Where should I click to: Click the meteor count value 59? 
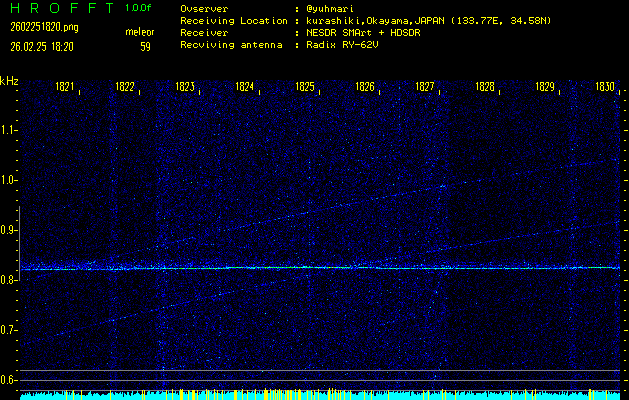(x=145, y=46)
